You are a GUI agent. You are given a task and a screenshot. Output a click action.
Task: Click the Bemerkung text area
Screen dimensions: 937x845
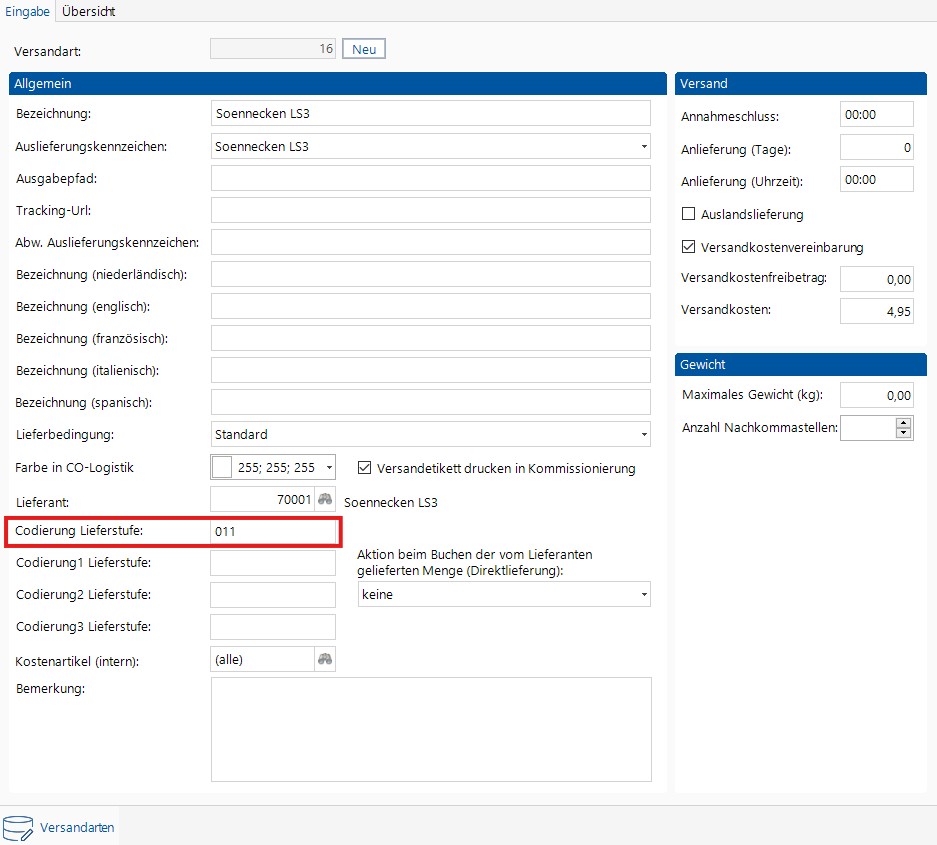coord(431,729)
